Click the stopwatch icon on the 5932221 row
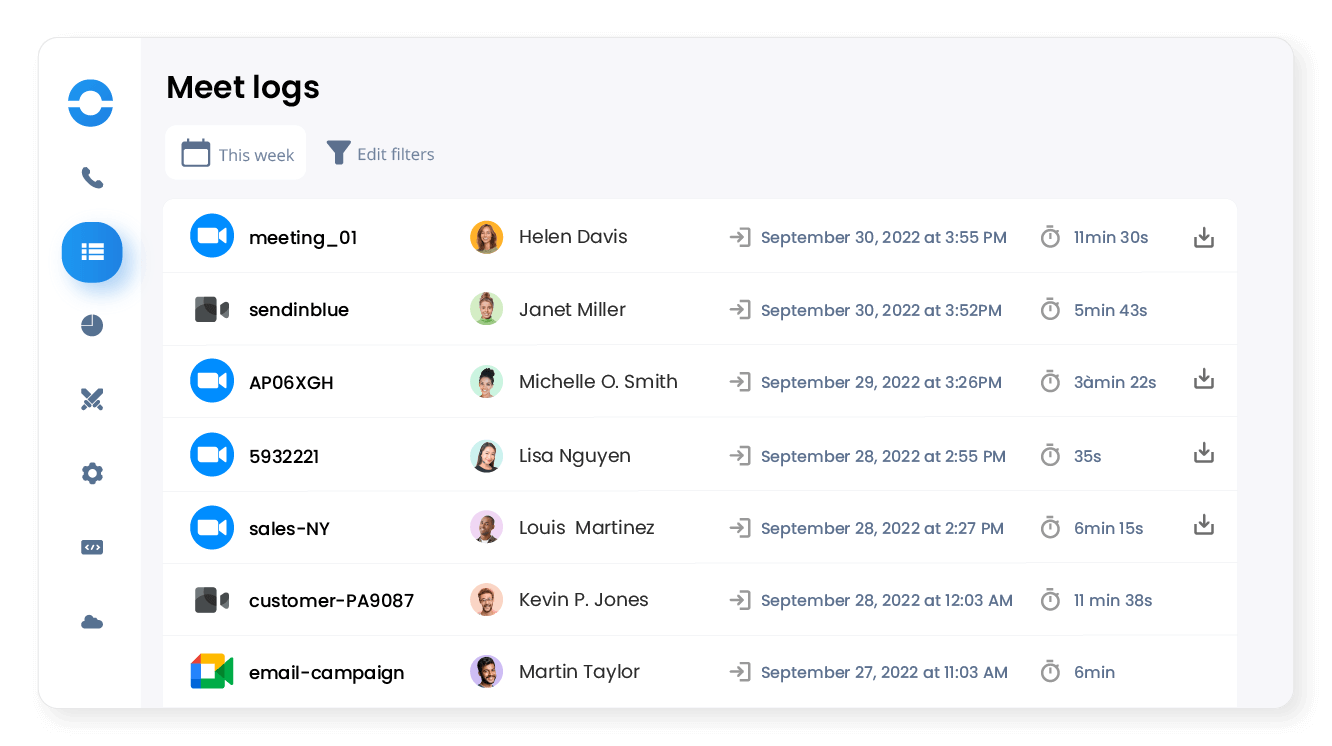The image size is (1332, 746). pyautogui.click(x=1050, y=455)
